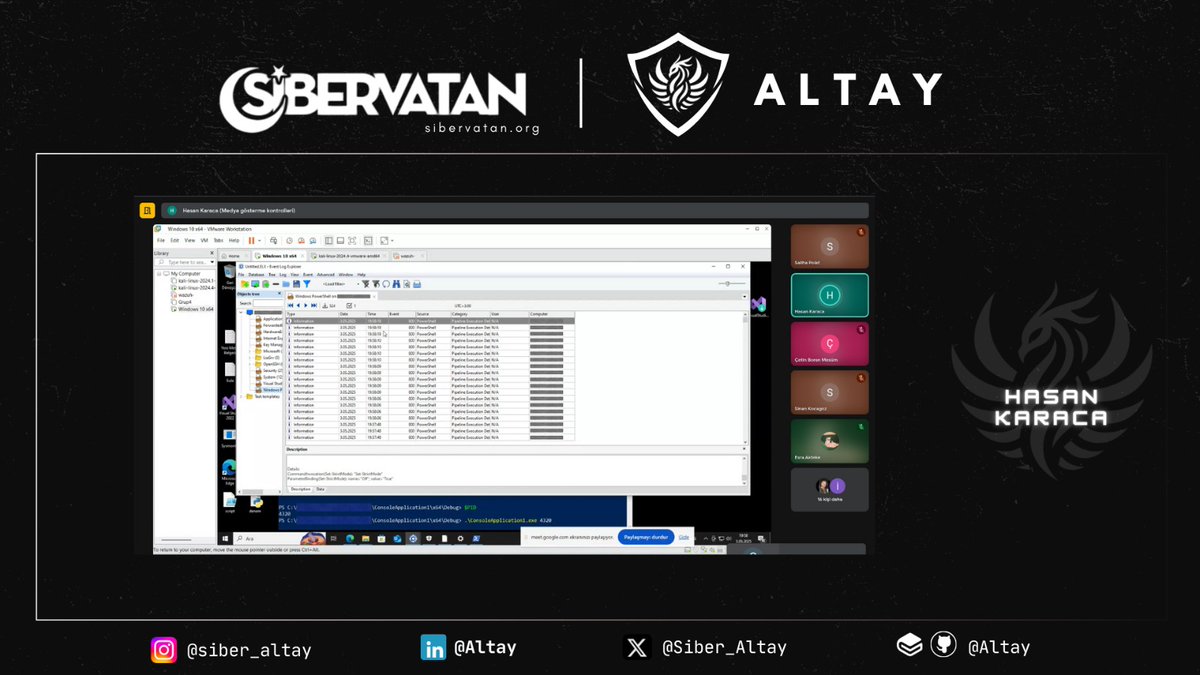
Task: Open VMware library search dropdown arrow
Action: 212,263
